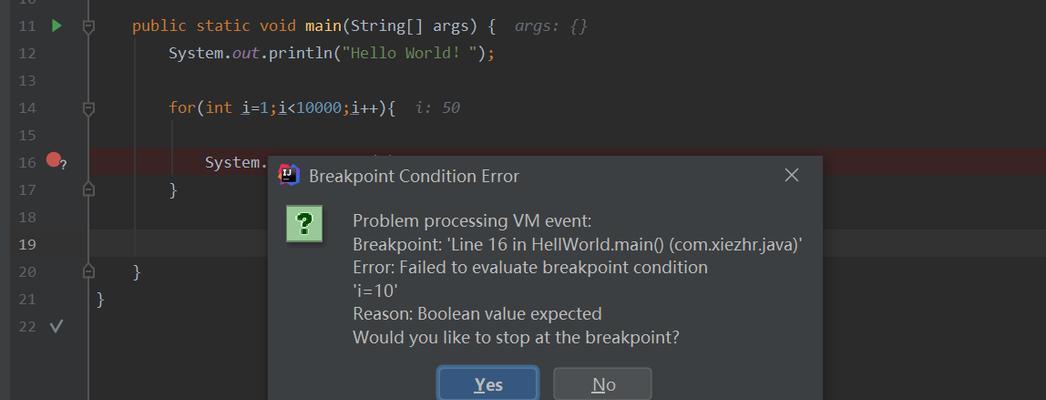Collapse the for loop fold marker
The height and width of the screenshot is (400, 1046).
(x=88, y=108)
